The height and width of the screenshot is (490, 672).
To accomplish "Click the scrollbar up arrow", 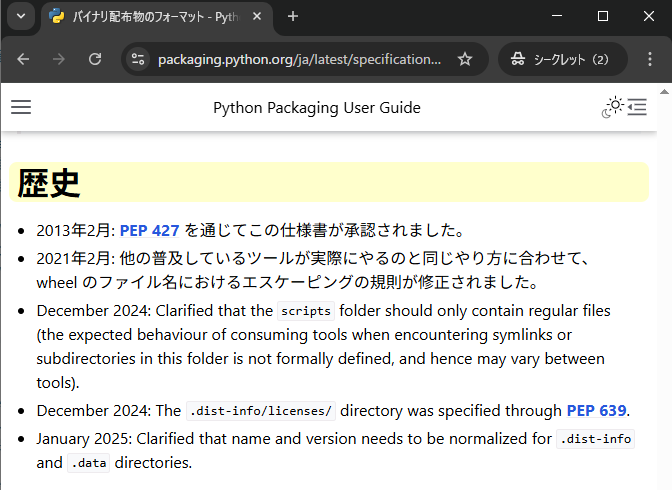I will point(664,92).
